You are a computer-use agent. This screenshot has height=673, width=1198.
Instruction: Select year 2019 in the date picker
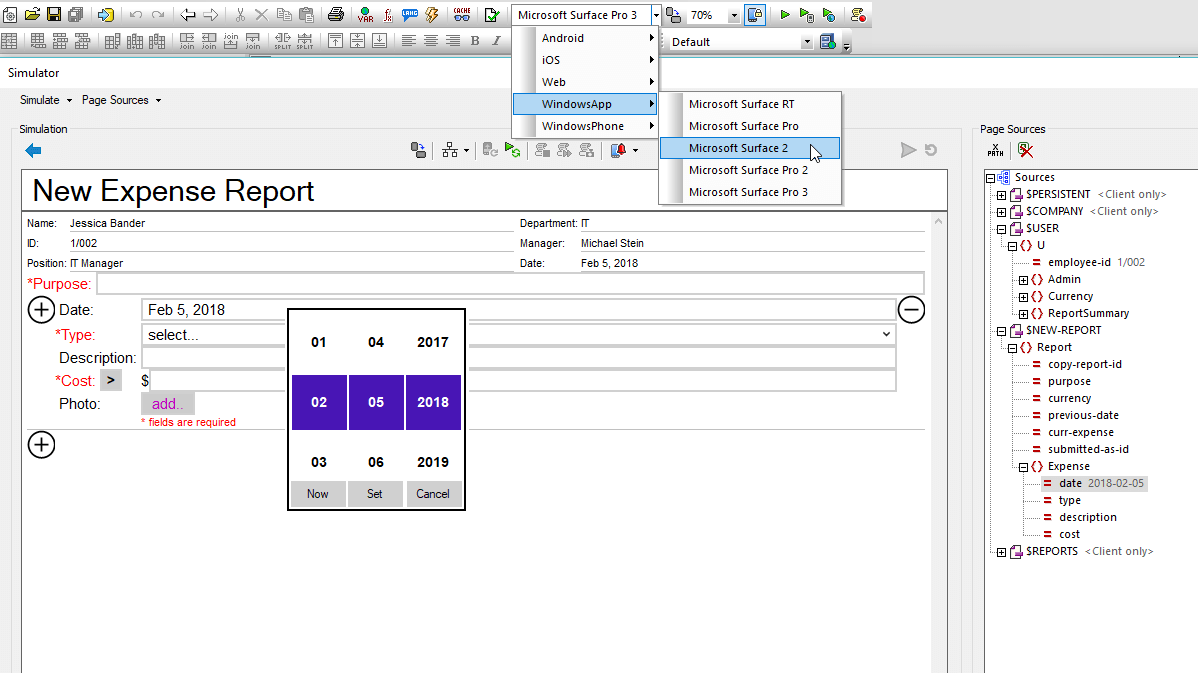tap(433, 462)
